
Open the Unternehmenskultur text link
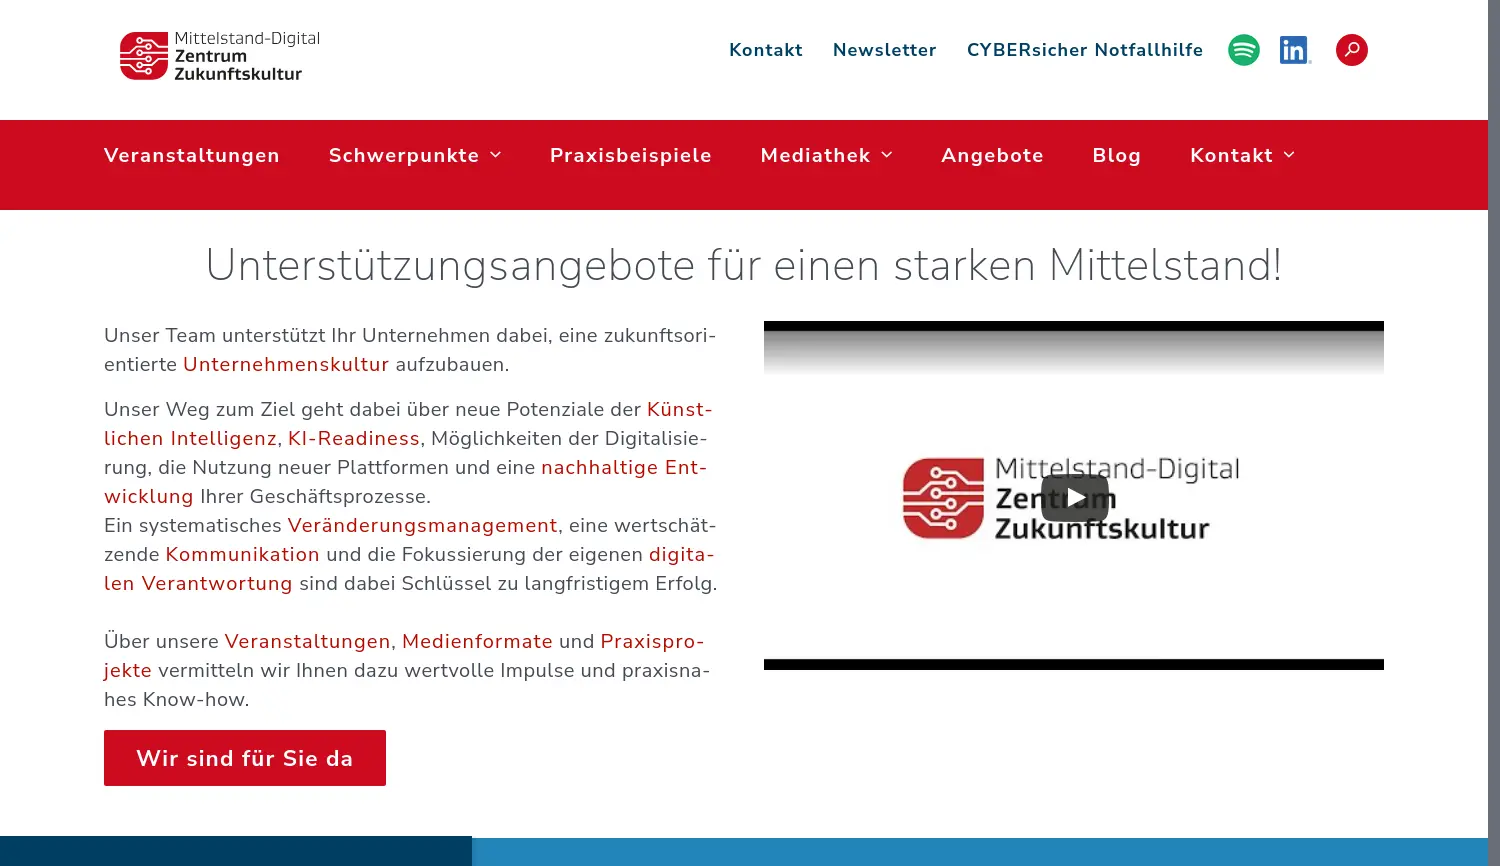pos(286,364)
